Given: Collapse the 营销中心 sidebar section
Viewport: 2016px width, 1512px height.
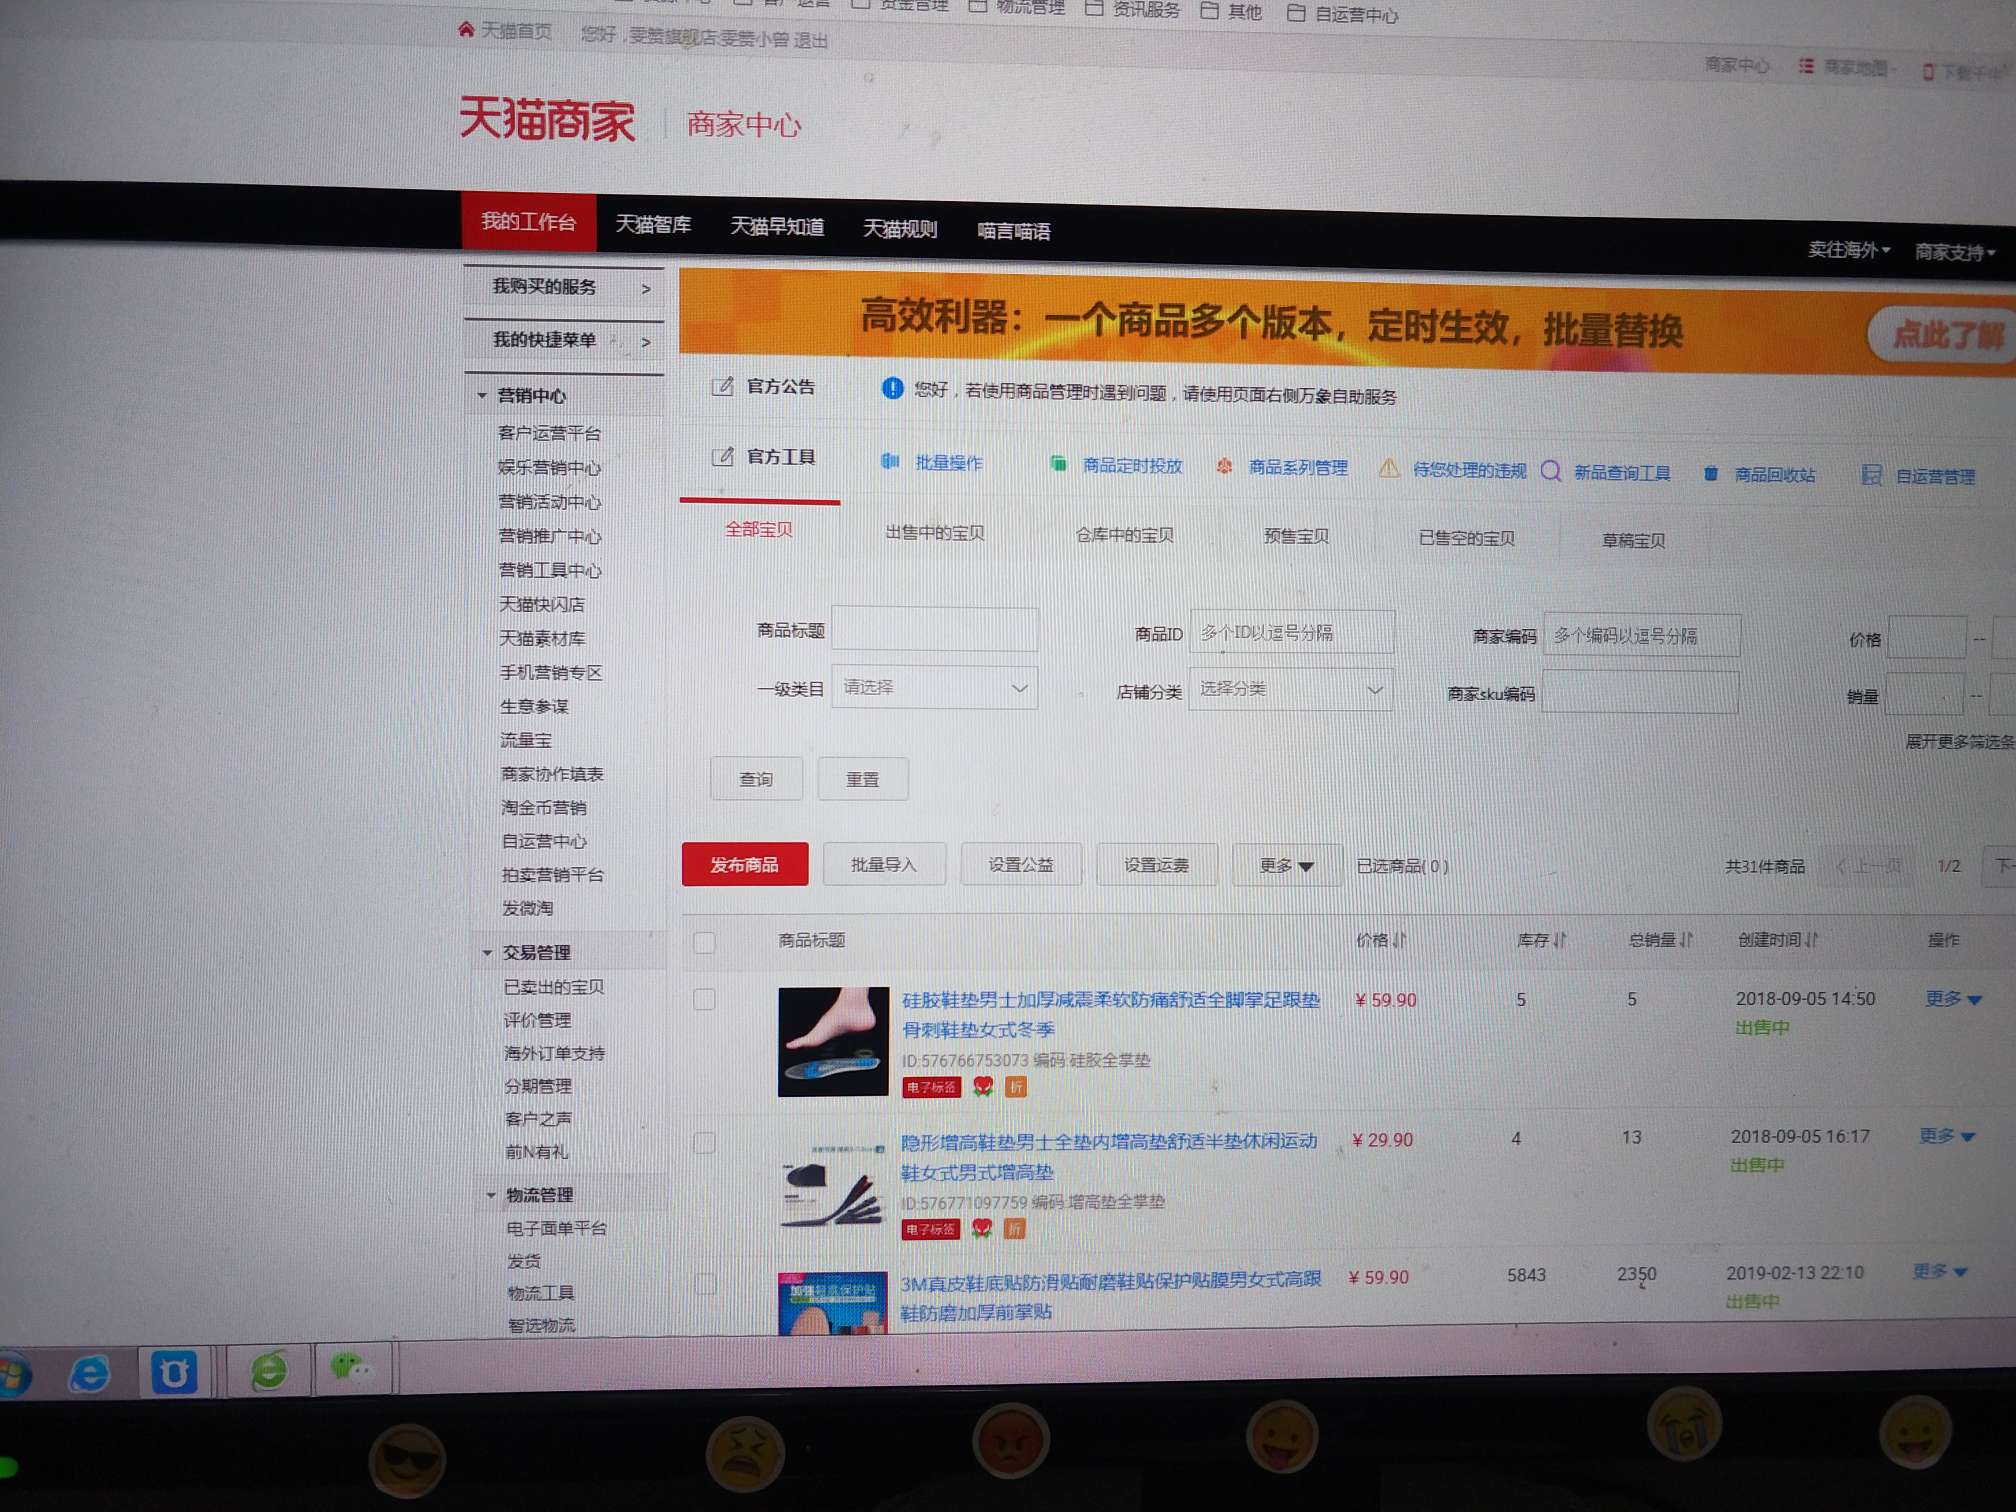Looking at the screenshot, I should [x=482, y=396].
